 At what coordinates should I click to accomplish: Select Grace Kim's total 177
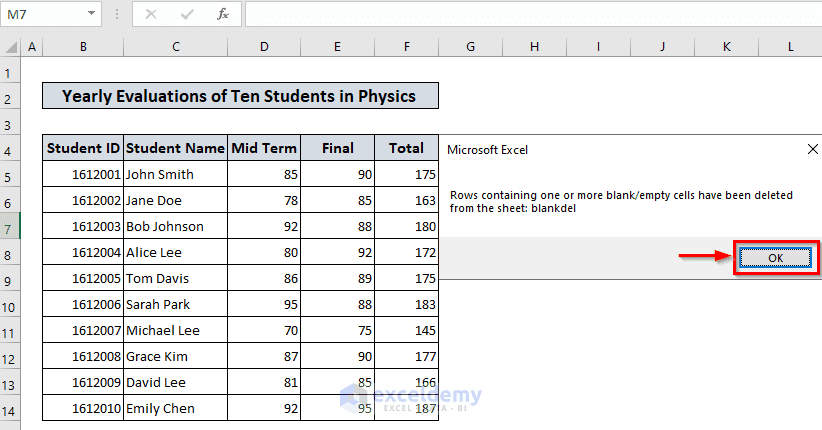(407, 356)
